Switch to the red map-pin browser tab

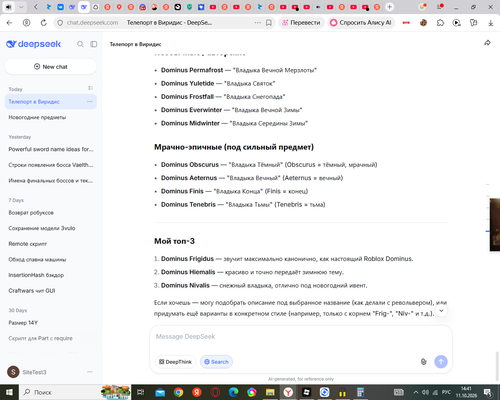tap(119, 7)
